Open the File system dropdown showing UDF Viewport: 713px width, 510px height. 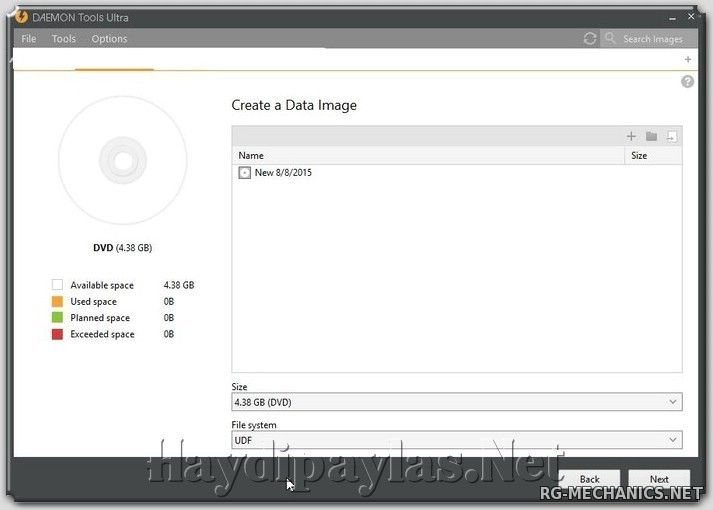[x=456, y=440]
